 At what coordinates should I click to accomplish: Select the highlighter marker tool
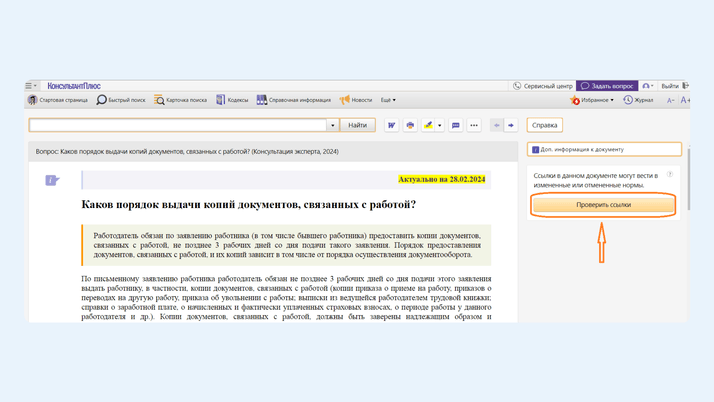click(x=428, y=126)
